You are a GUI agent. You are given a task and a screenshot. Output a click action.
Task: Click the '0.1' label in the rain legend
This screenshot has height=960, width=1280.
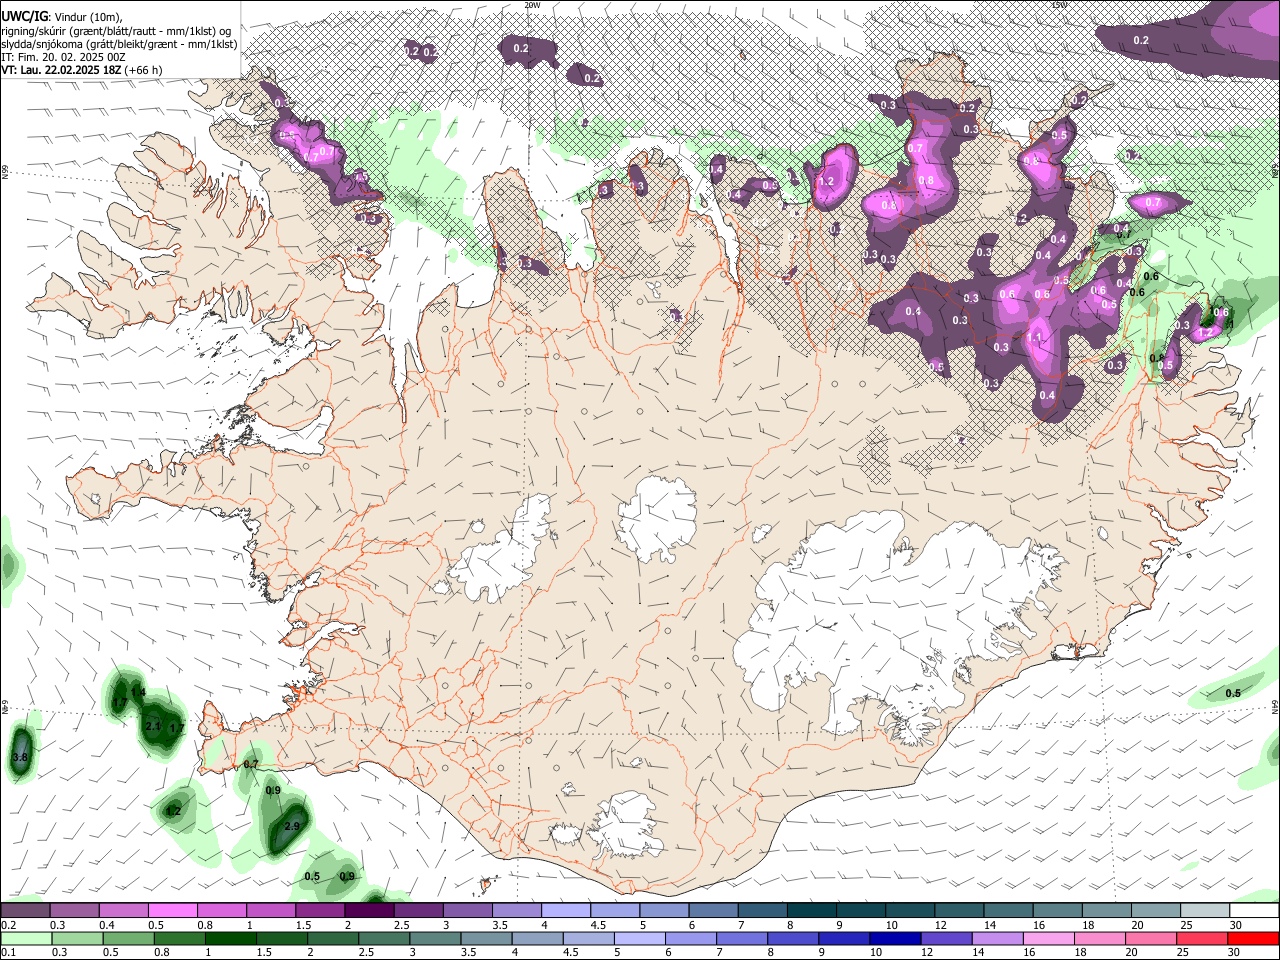pyautogui.click(x=7, y=952)
